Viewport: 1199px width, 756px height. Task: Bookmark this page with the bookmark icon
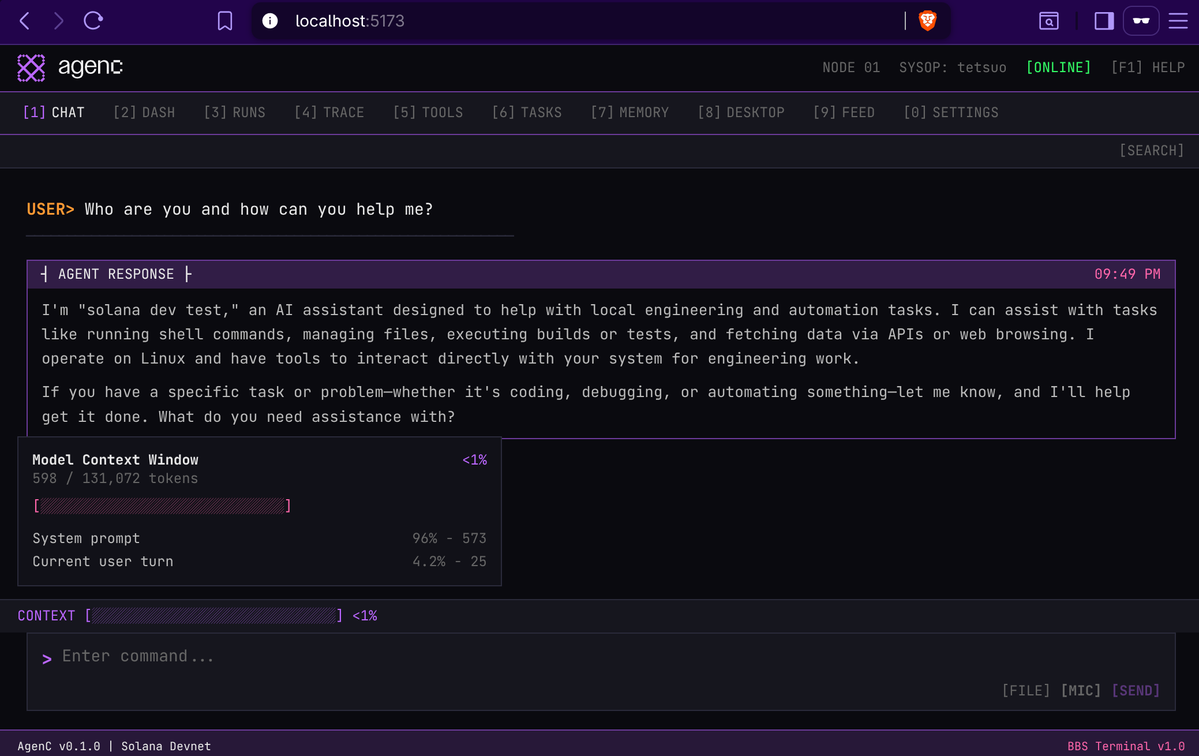point(225,21)
